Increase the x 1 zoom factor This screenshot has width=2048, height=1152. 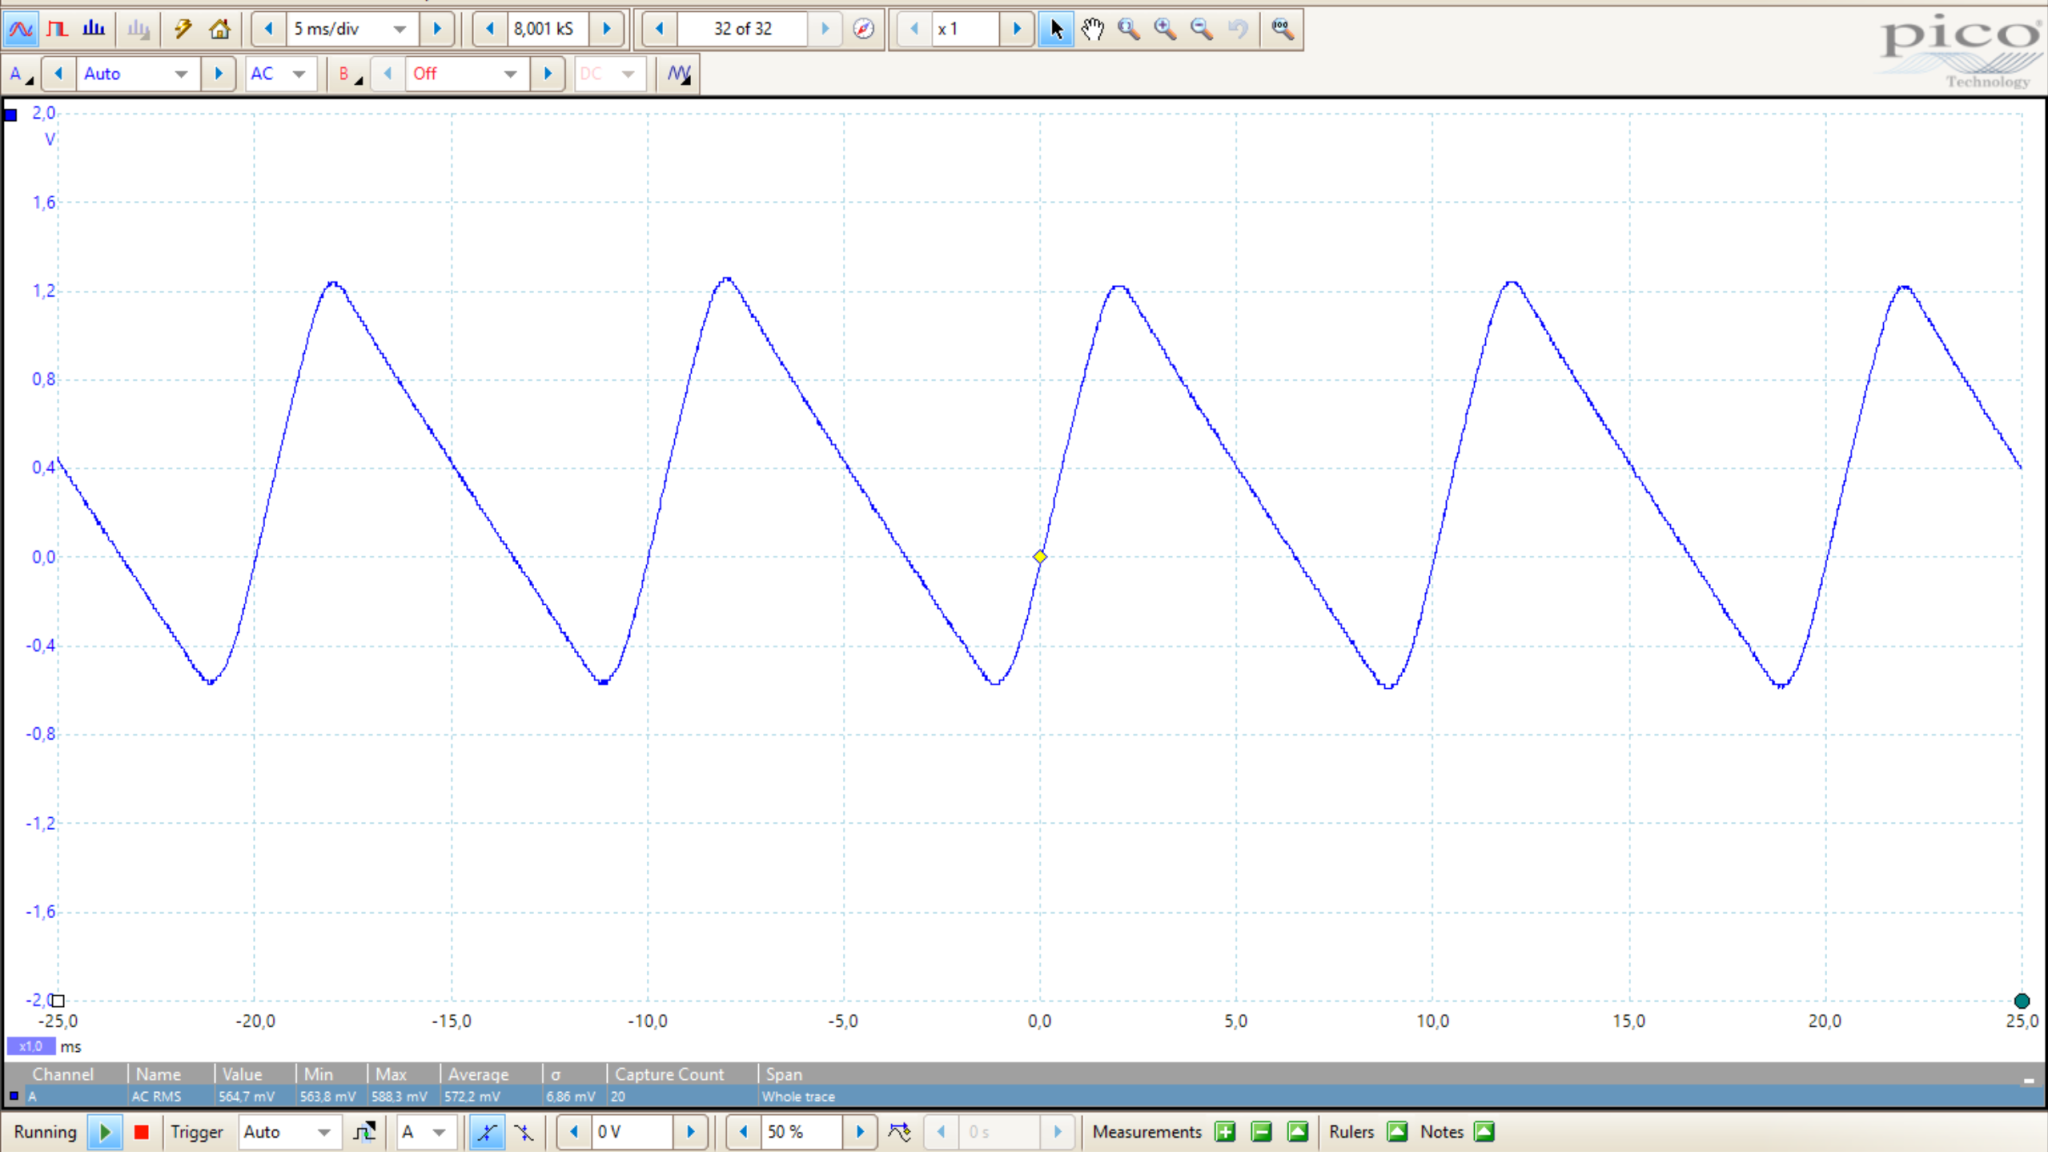[1017, 29]
